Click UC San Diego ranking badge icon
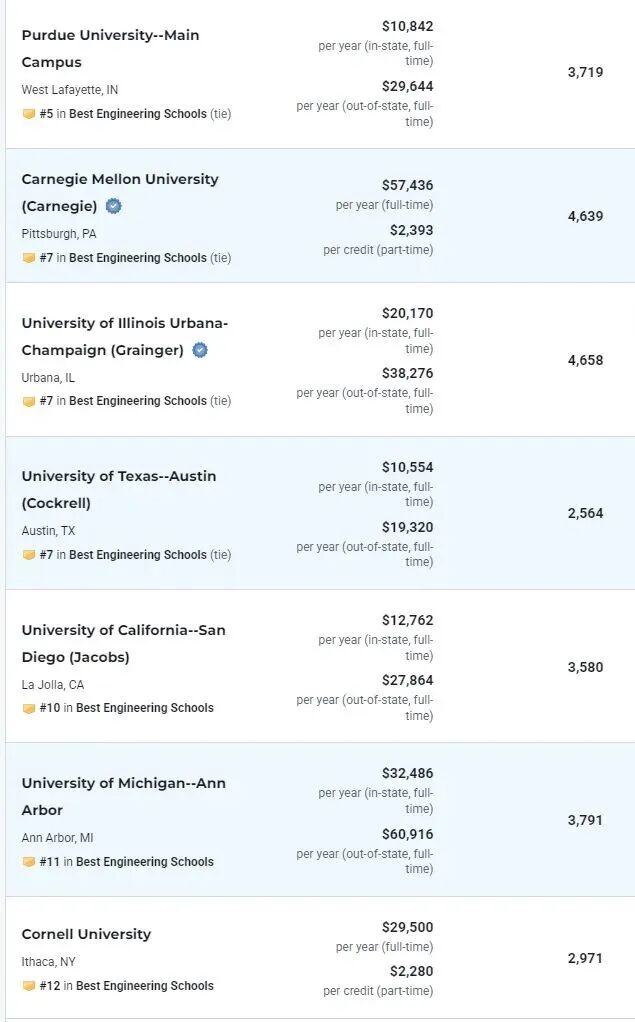Viewport: 635px width, 1022px height. tap(29, 708)
